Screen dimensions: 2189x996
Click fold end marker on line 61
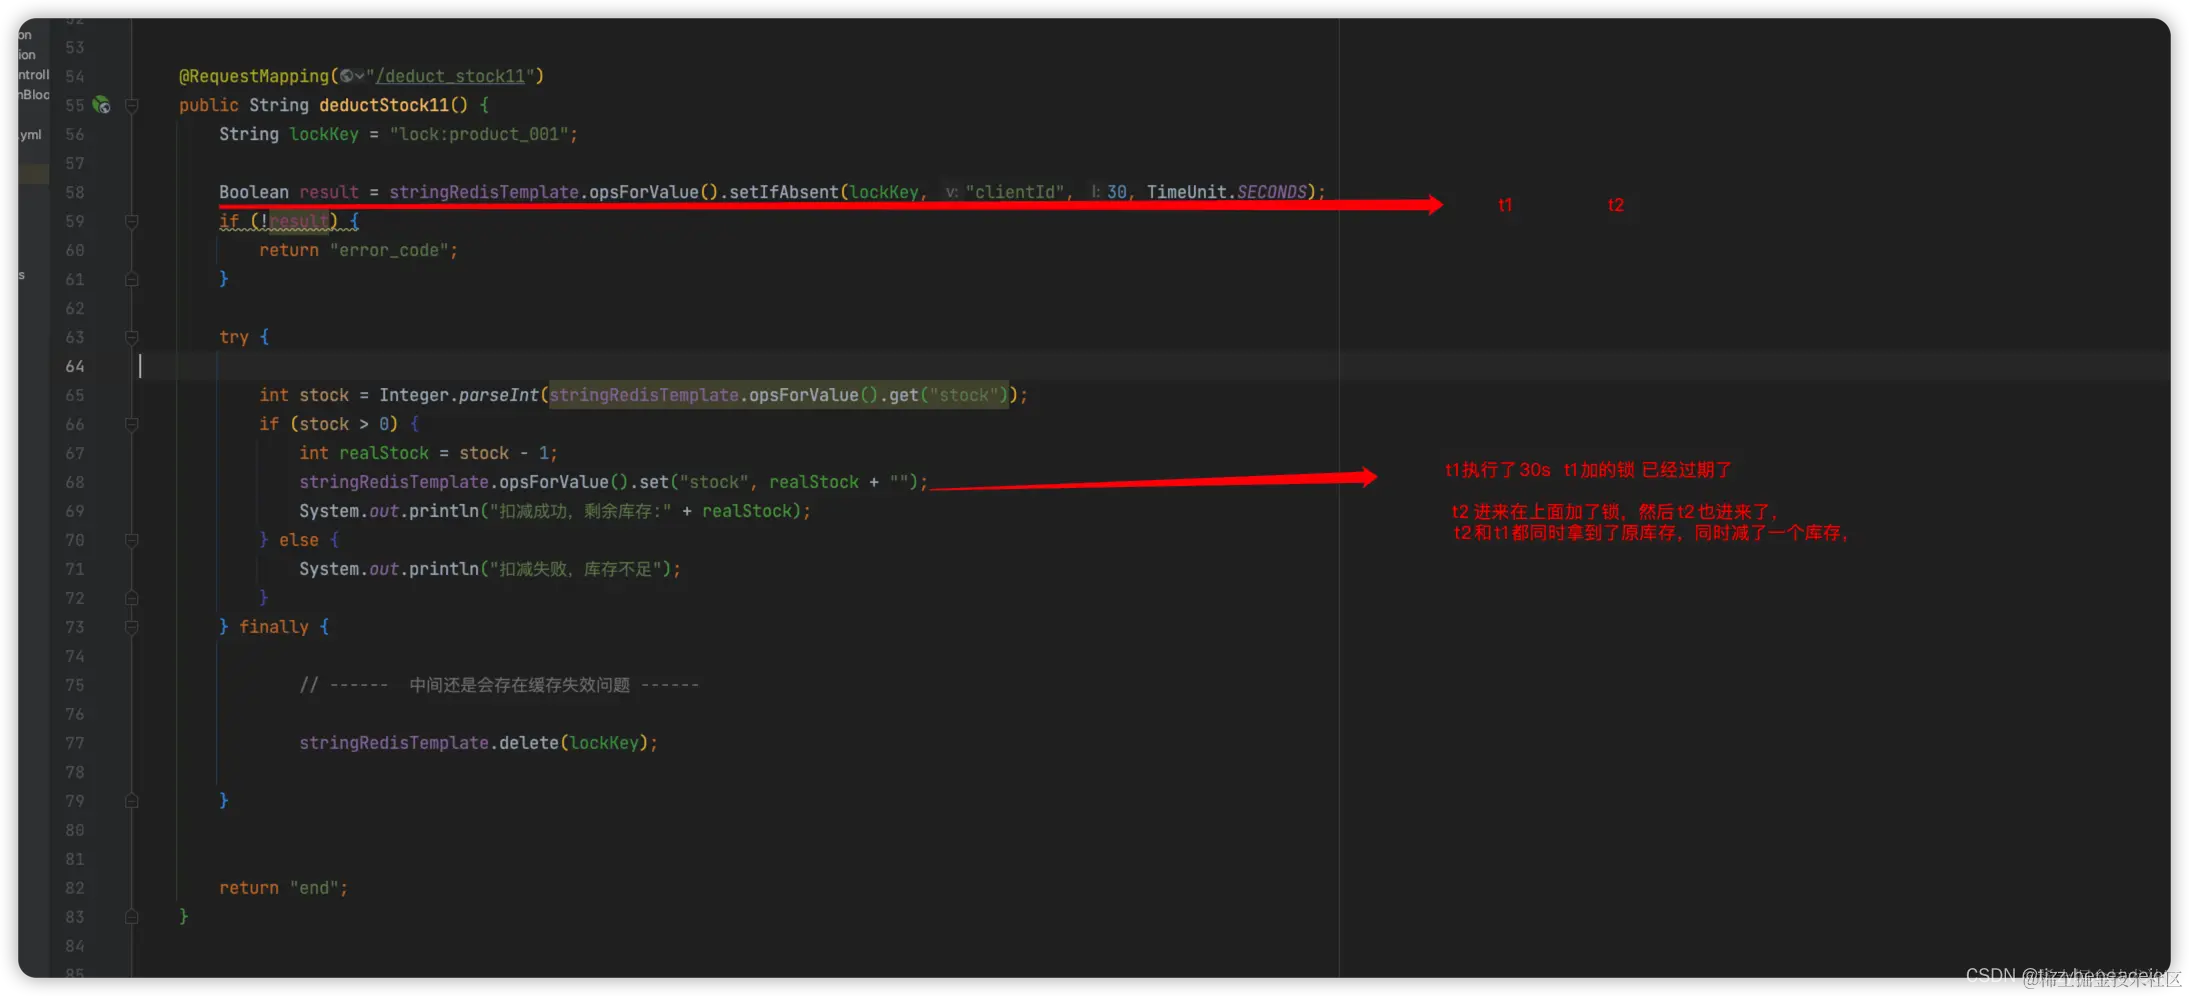(132, 279)
